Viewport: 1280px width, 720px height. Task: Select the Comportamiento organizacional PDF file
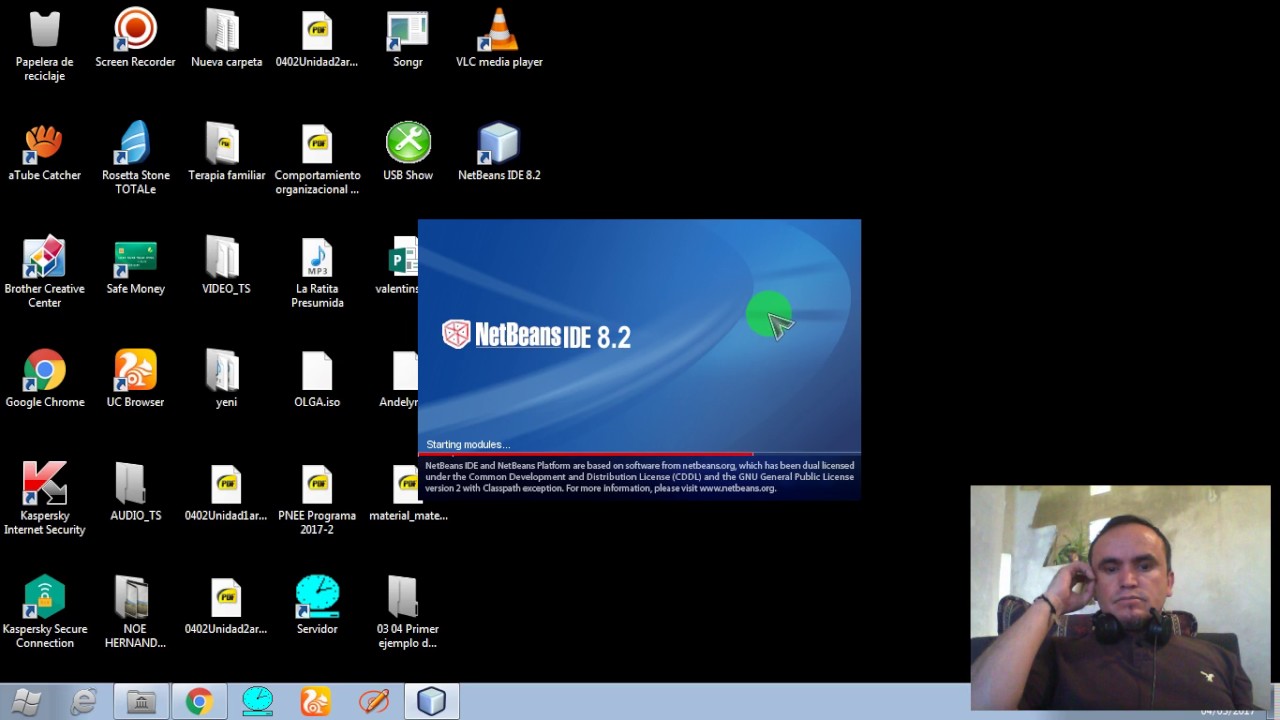317,158
